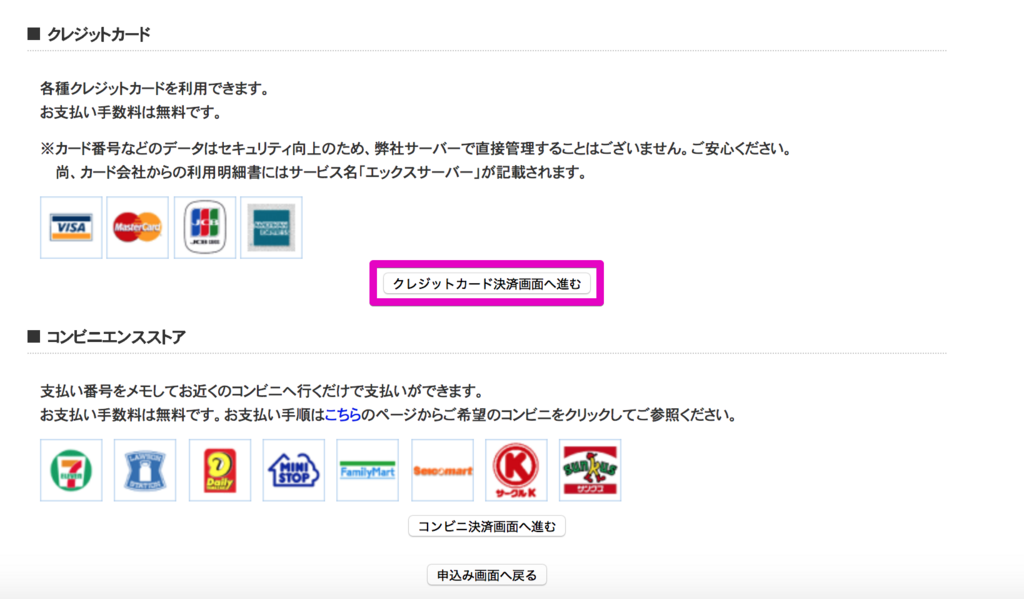1024x599 pixels.
Task: Click the text 支払い番号をメモしてお近くのコンビニへ
Action: click(x=262, y=391)
